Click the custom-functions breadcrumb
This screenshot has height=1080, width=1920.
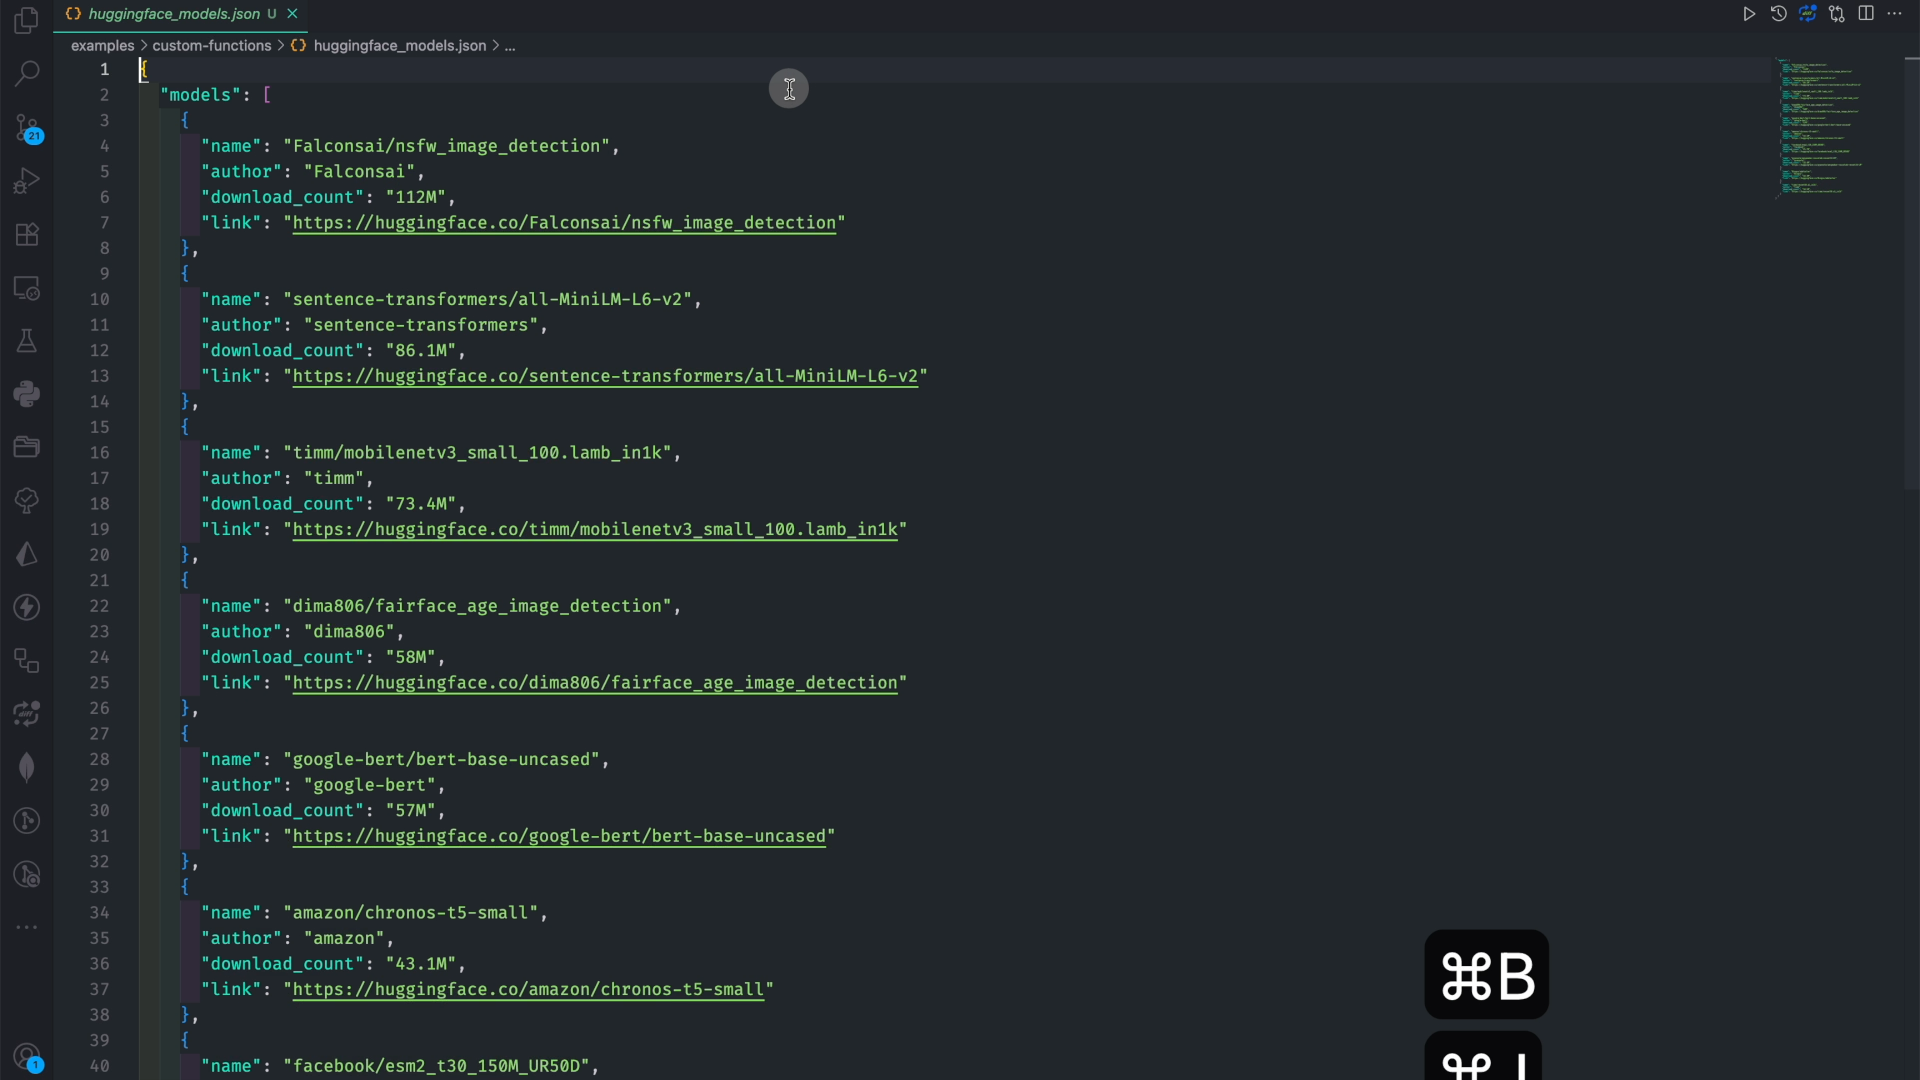[211, 46]
